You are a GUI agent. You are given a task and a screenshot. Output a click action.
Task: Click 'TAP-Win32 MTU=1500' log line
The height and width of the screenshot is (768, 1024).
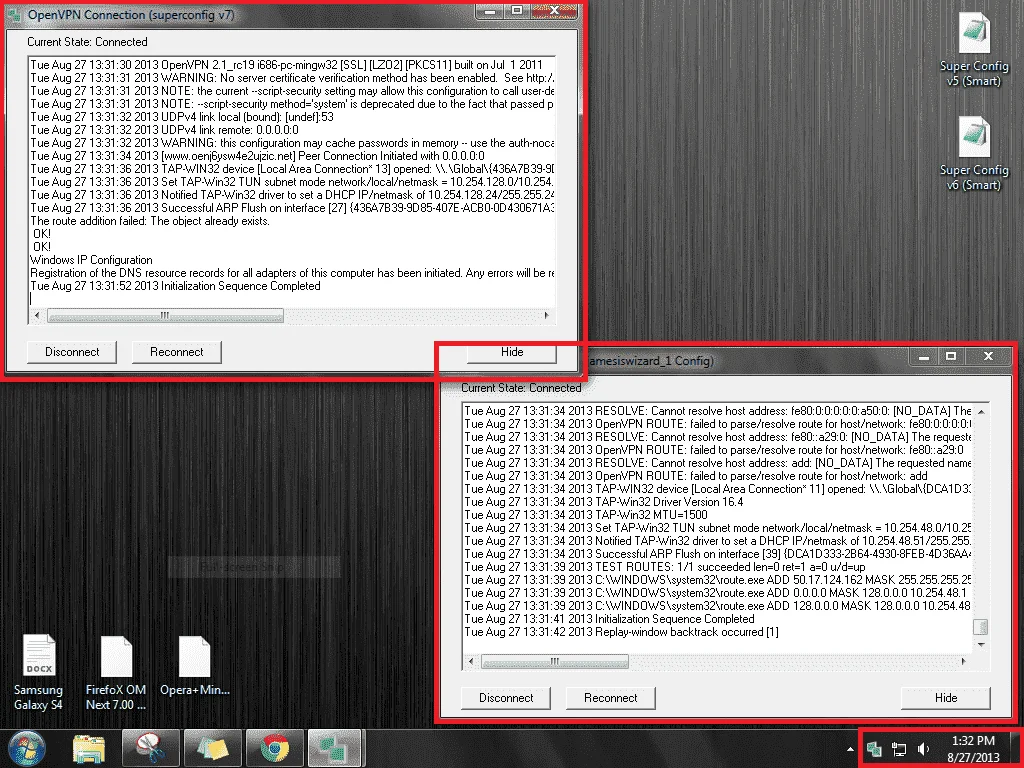(x=586, y=515)
